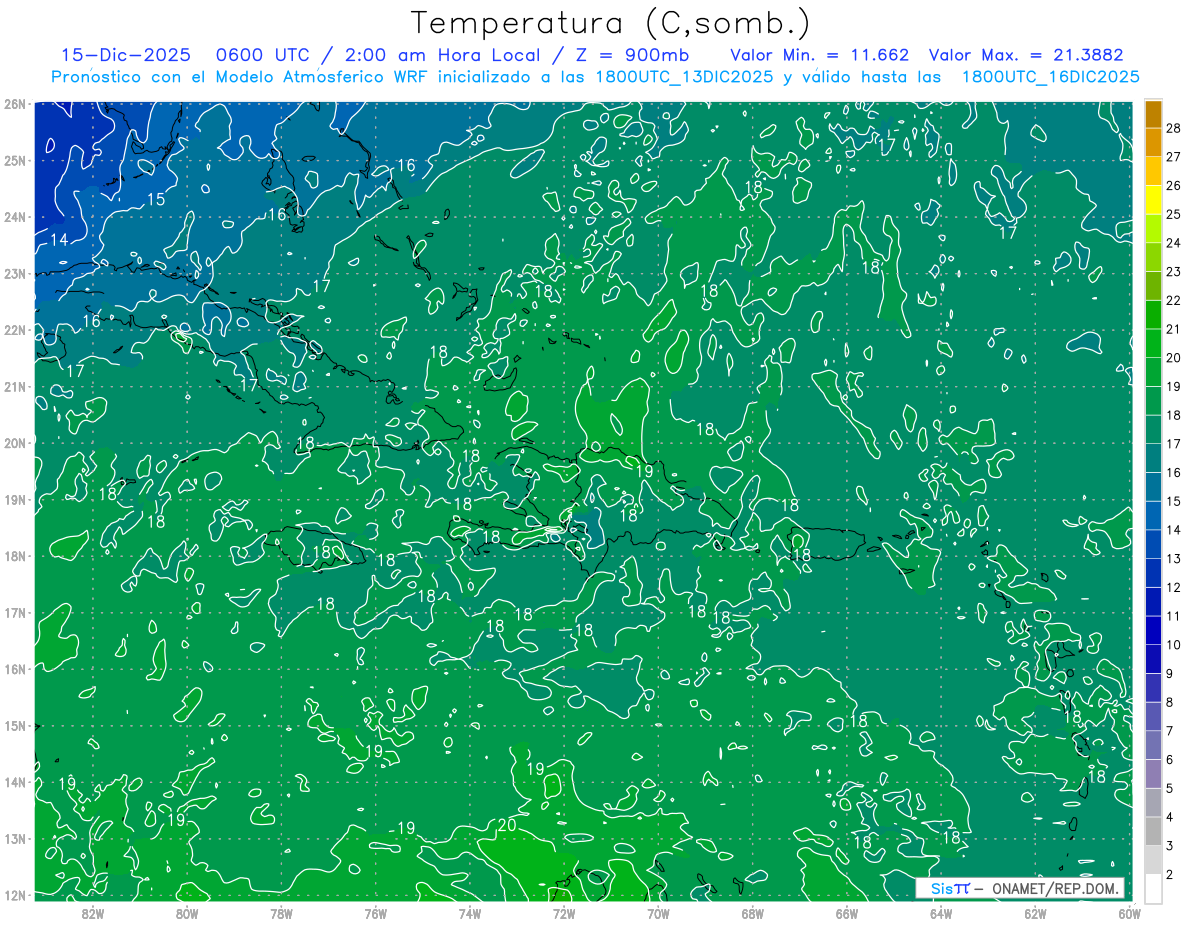Click the purple legend segment between 6 and 7

coord(1153,745)
